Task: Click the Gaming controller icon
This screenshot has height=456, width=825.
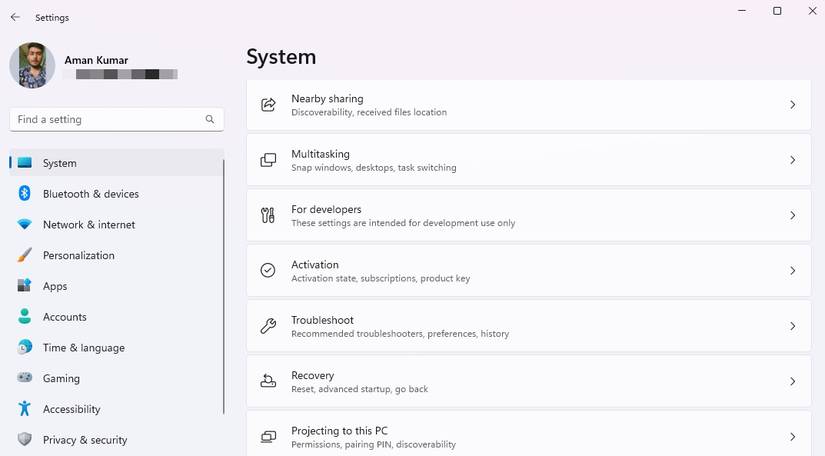Action: click(24, 379)
